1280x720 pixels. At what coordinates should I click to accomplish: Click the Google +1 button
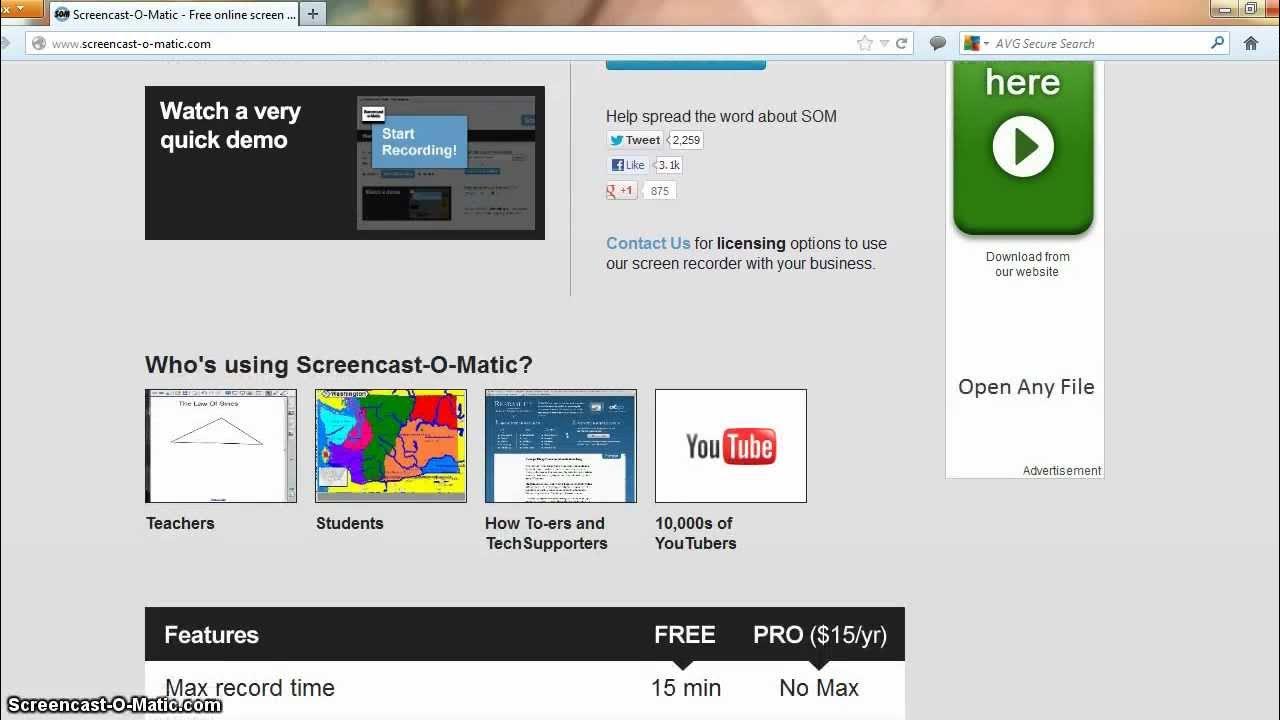click(621, 190)
